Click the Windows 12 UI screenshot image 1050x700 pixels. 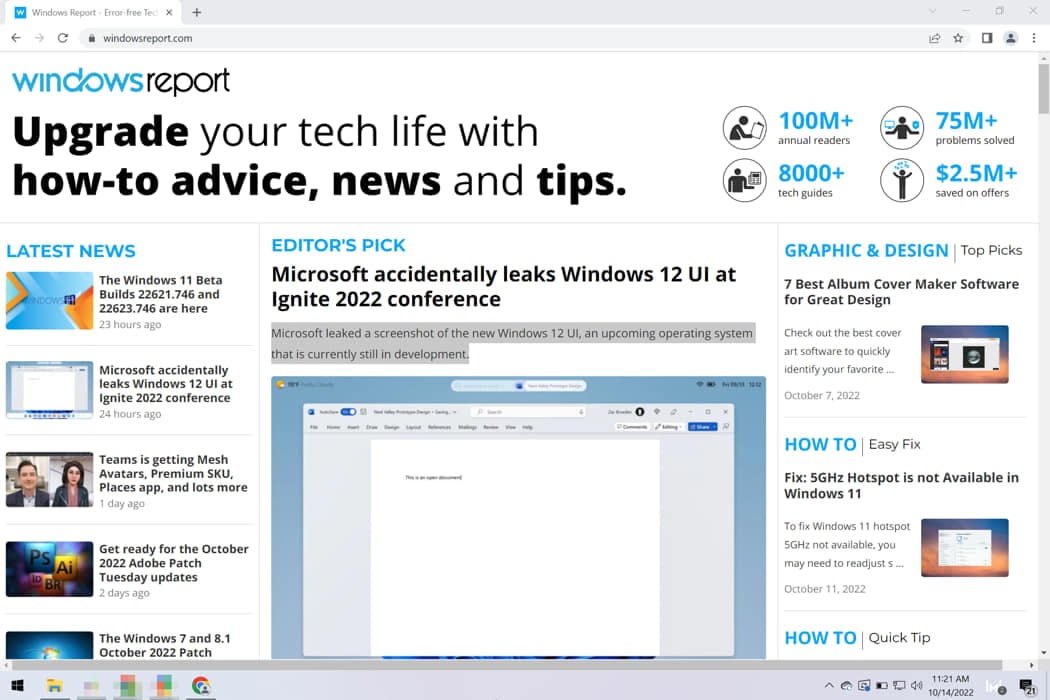pyautogui.click(x=518, y=517)
